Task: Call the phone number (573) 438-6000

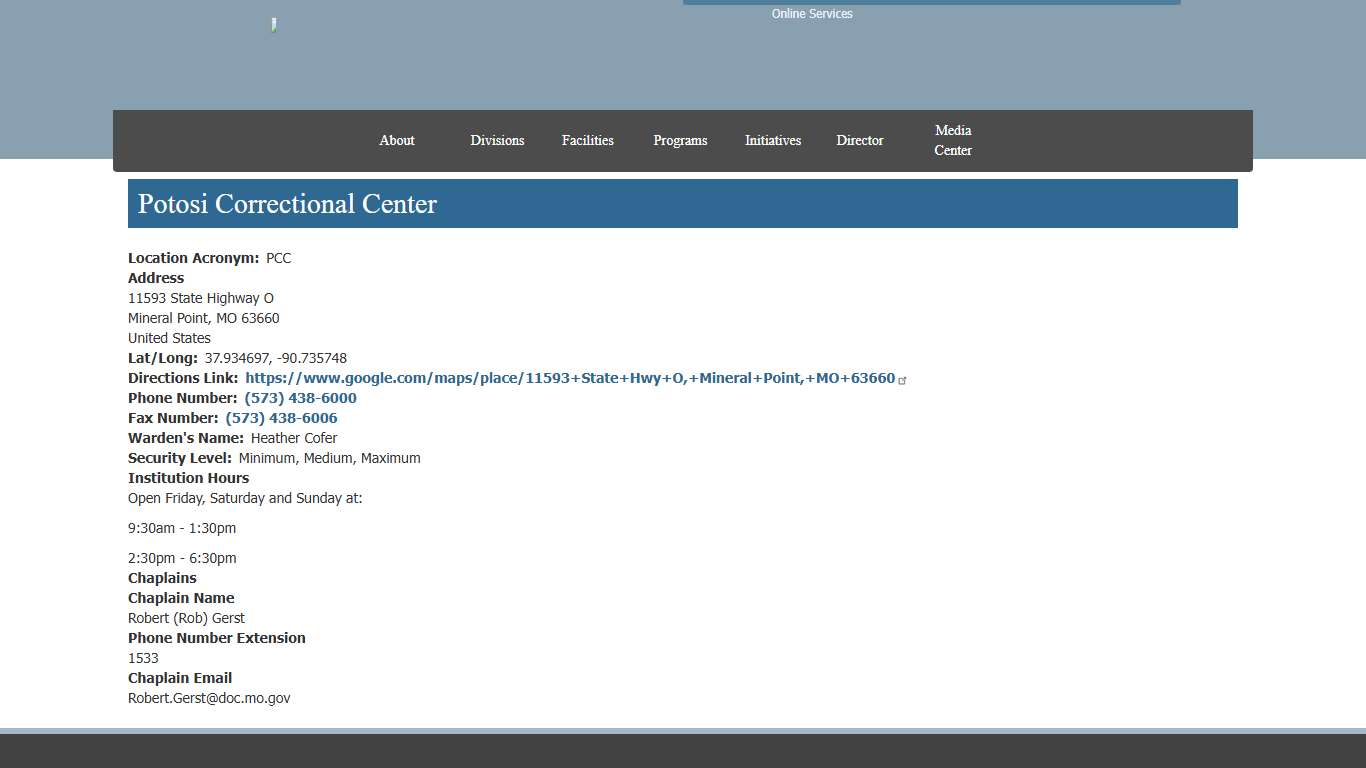Action: pyautogui.click(x=299, y=397)
